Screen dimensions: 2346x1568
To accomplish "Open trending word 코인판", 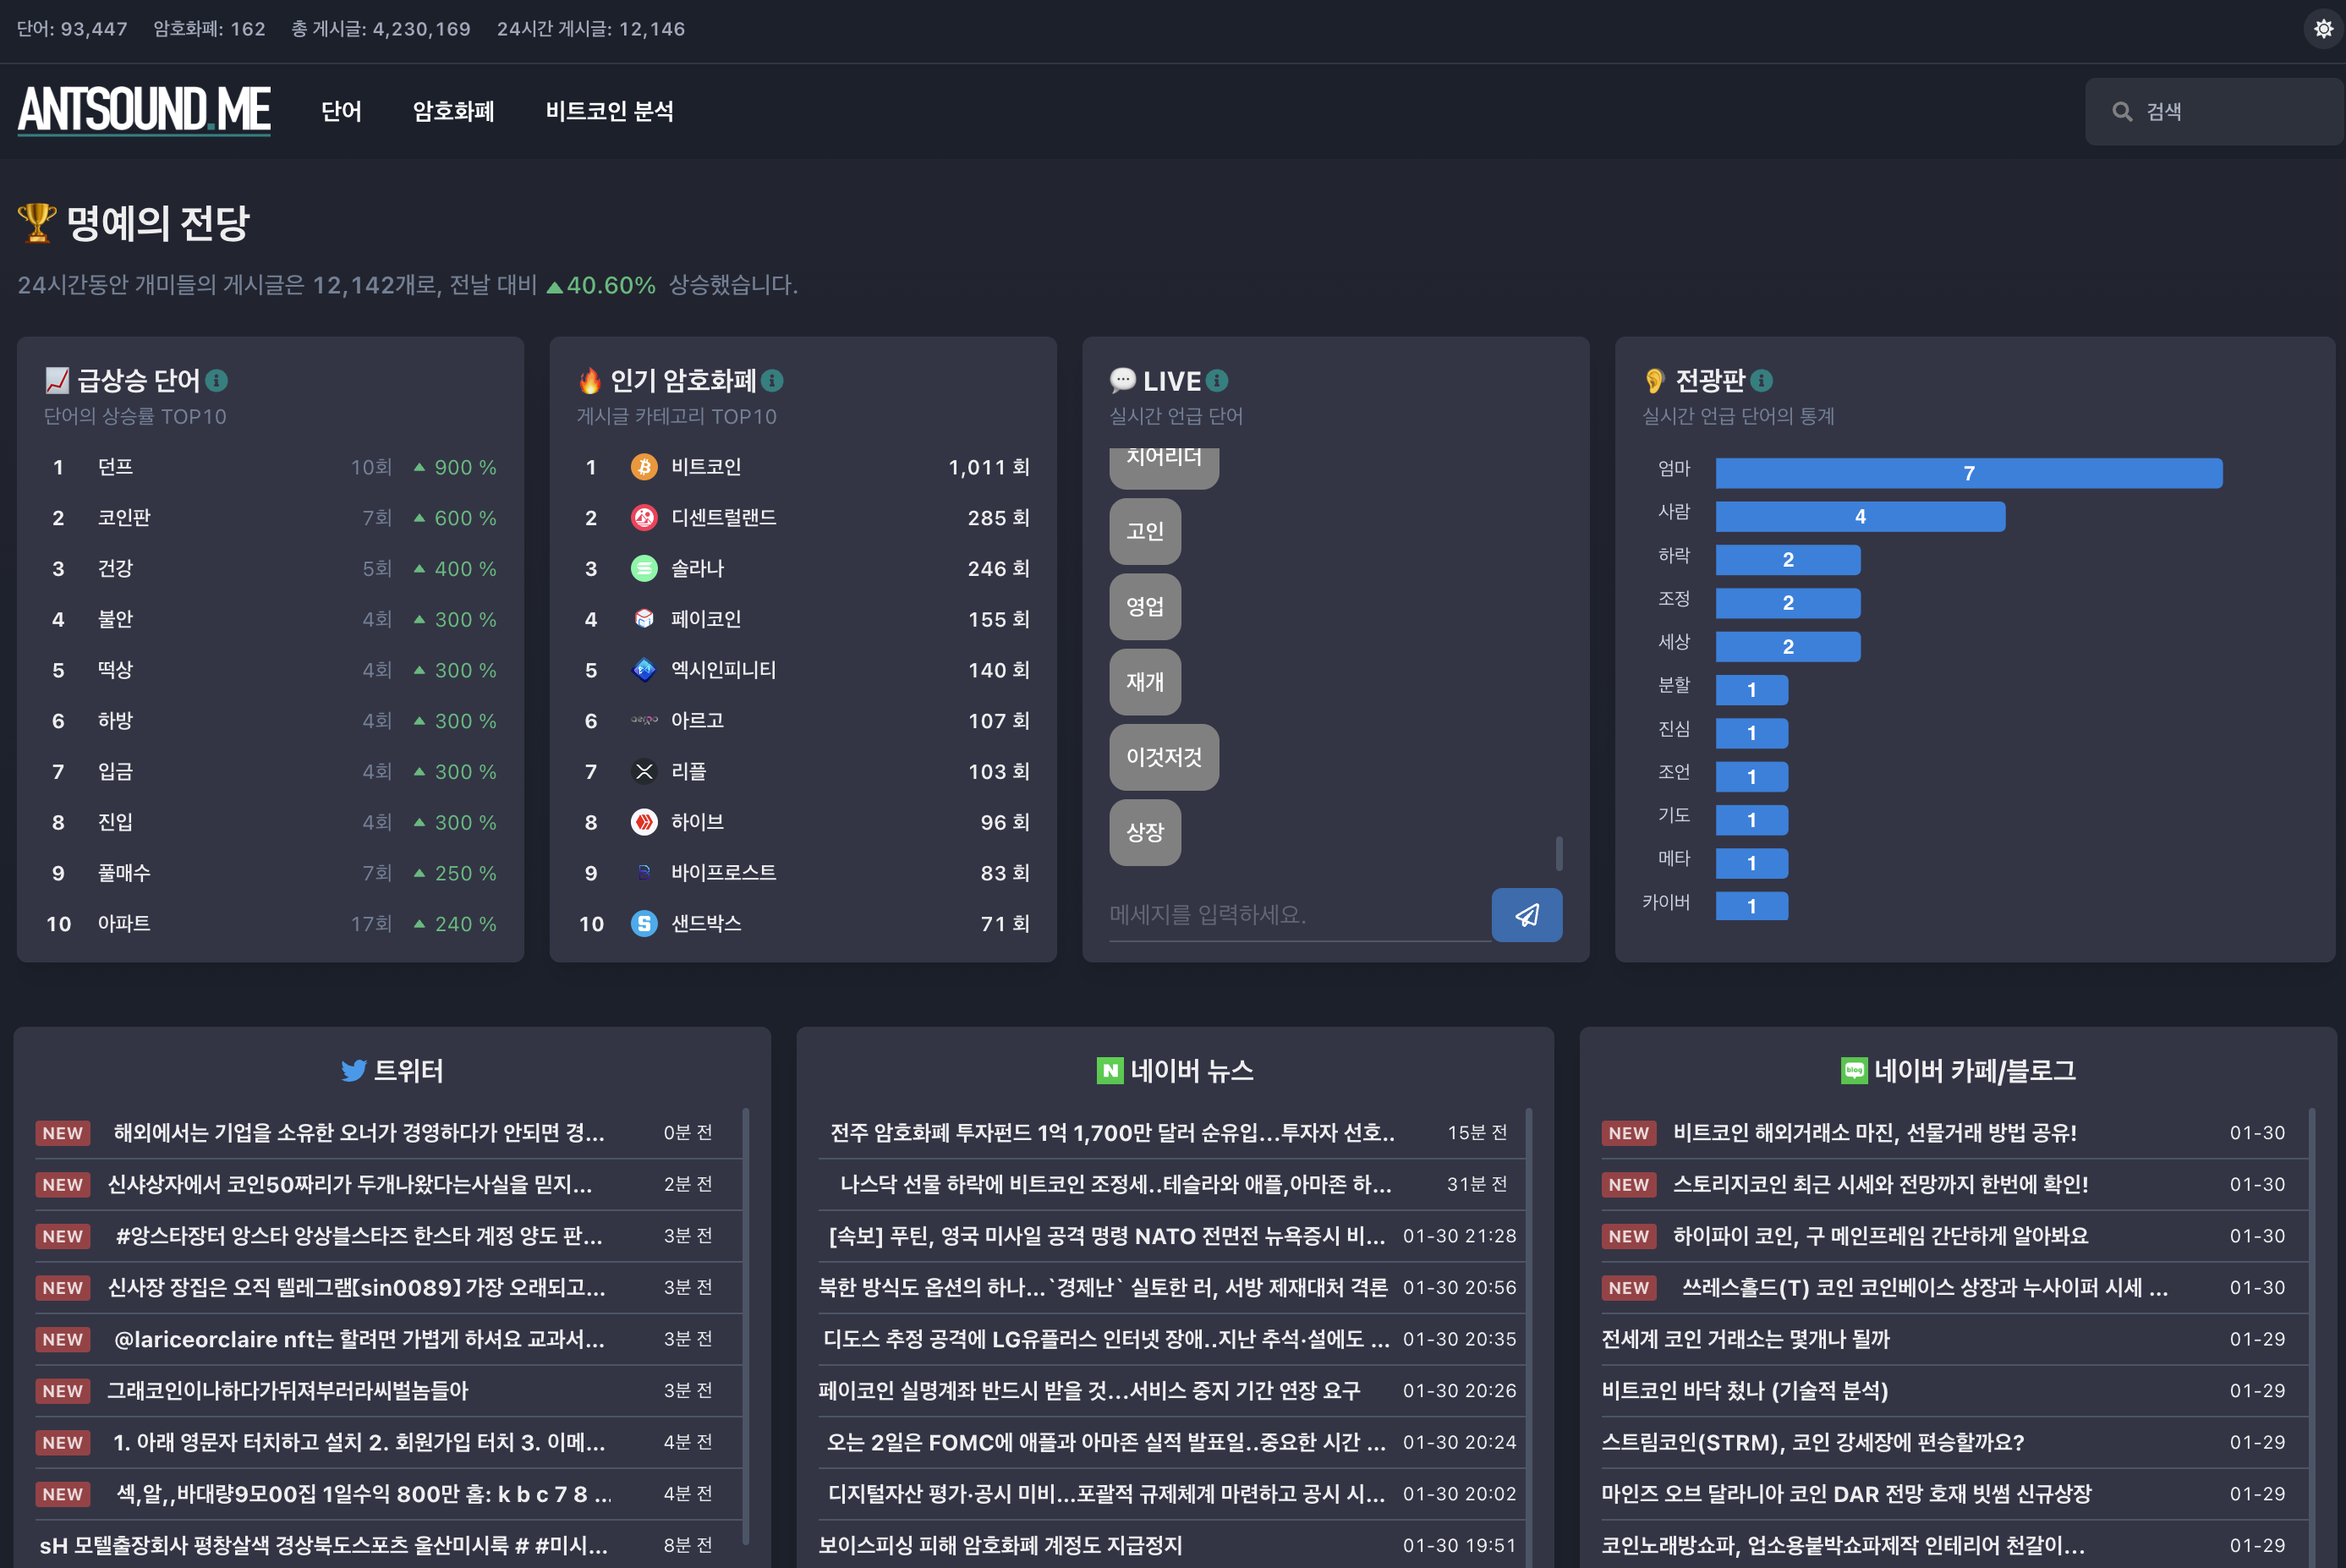I will (124, 518).
